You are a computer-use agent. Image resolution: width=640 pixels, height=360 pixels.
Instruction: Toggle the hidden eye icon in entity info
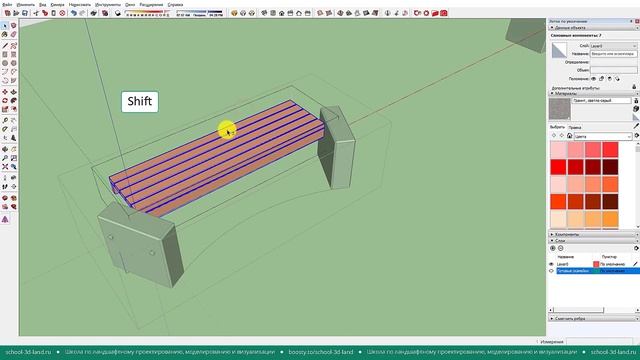[593, 79]
